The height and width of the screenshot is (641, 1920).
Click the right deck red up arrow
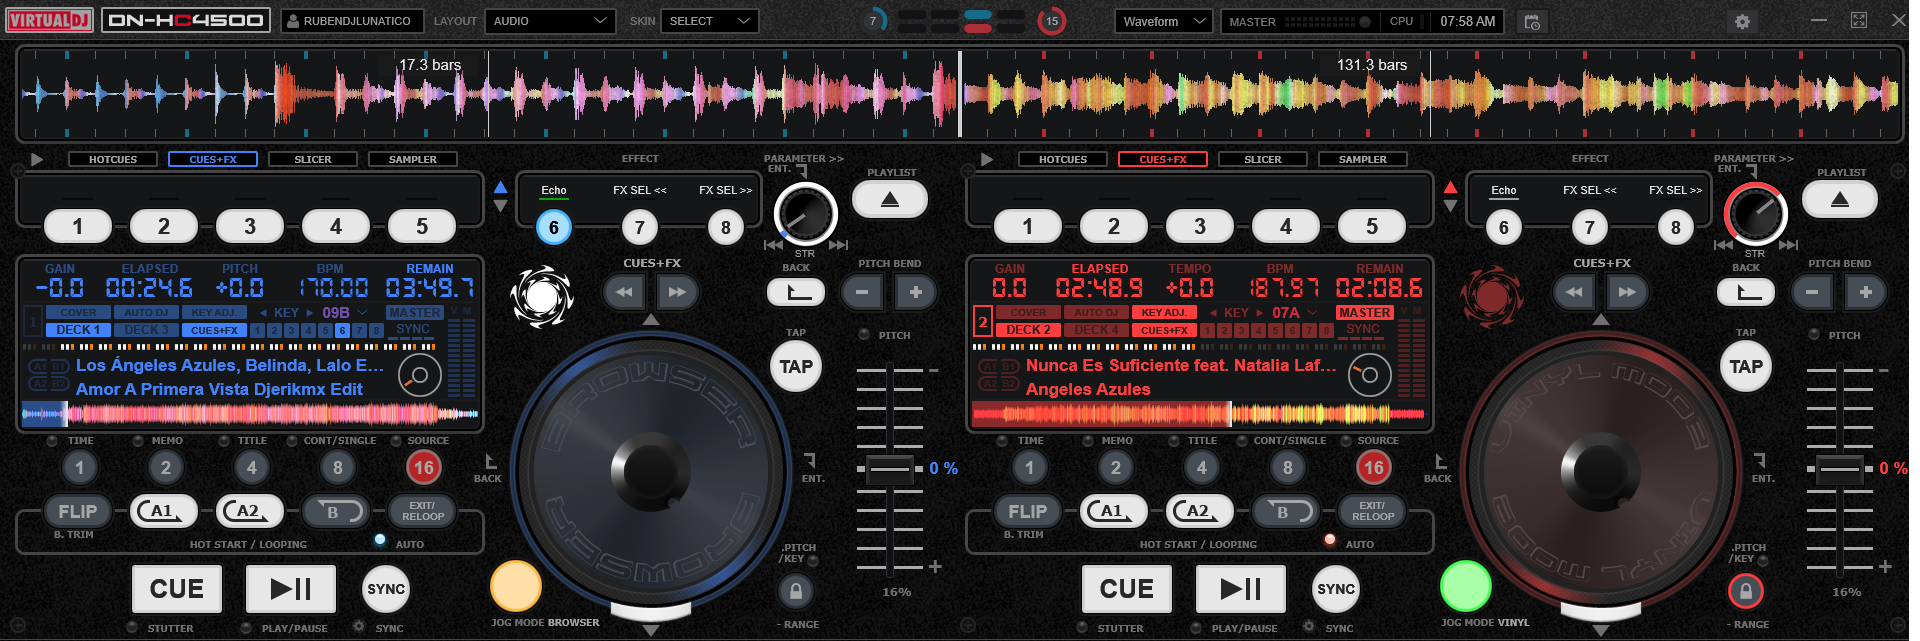tap(1450, 187)
